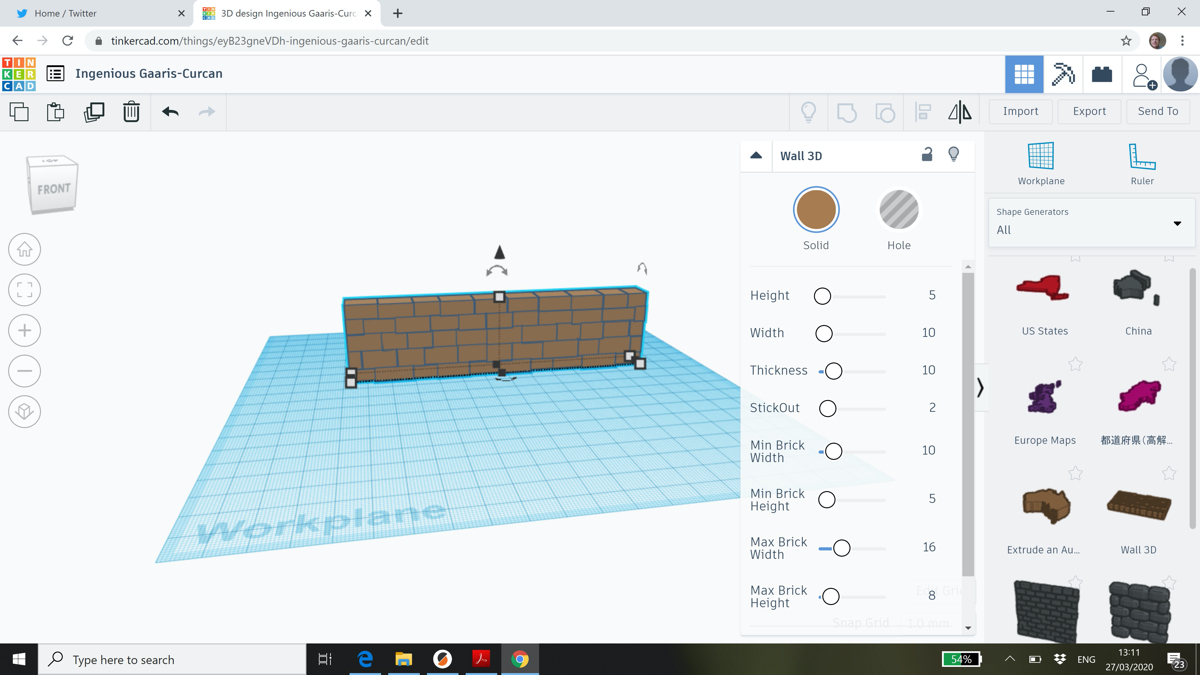Click the Duplicate and repeat icon

click(93, 112)
